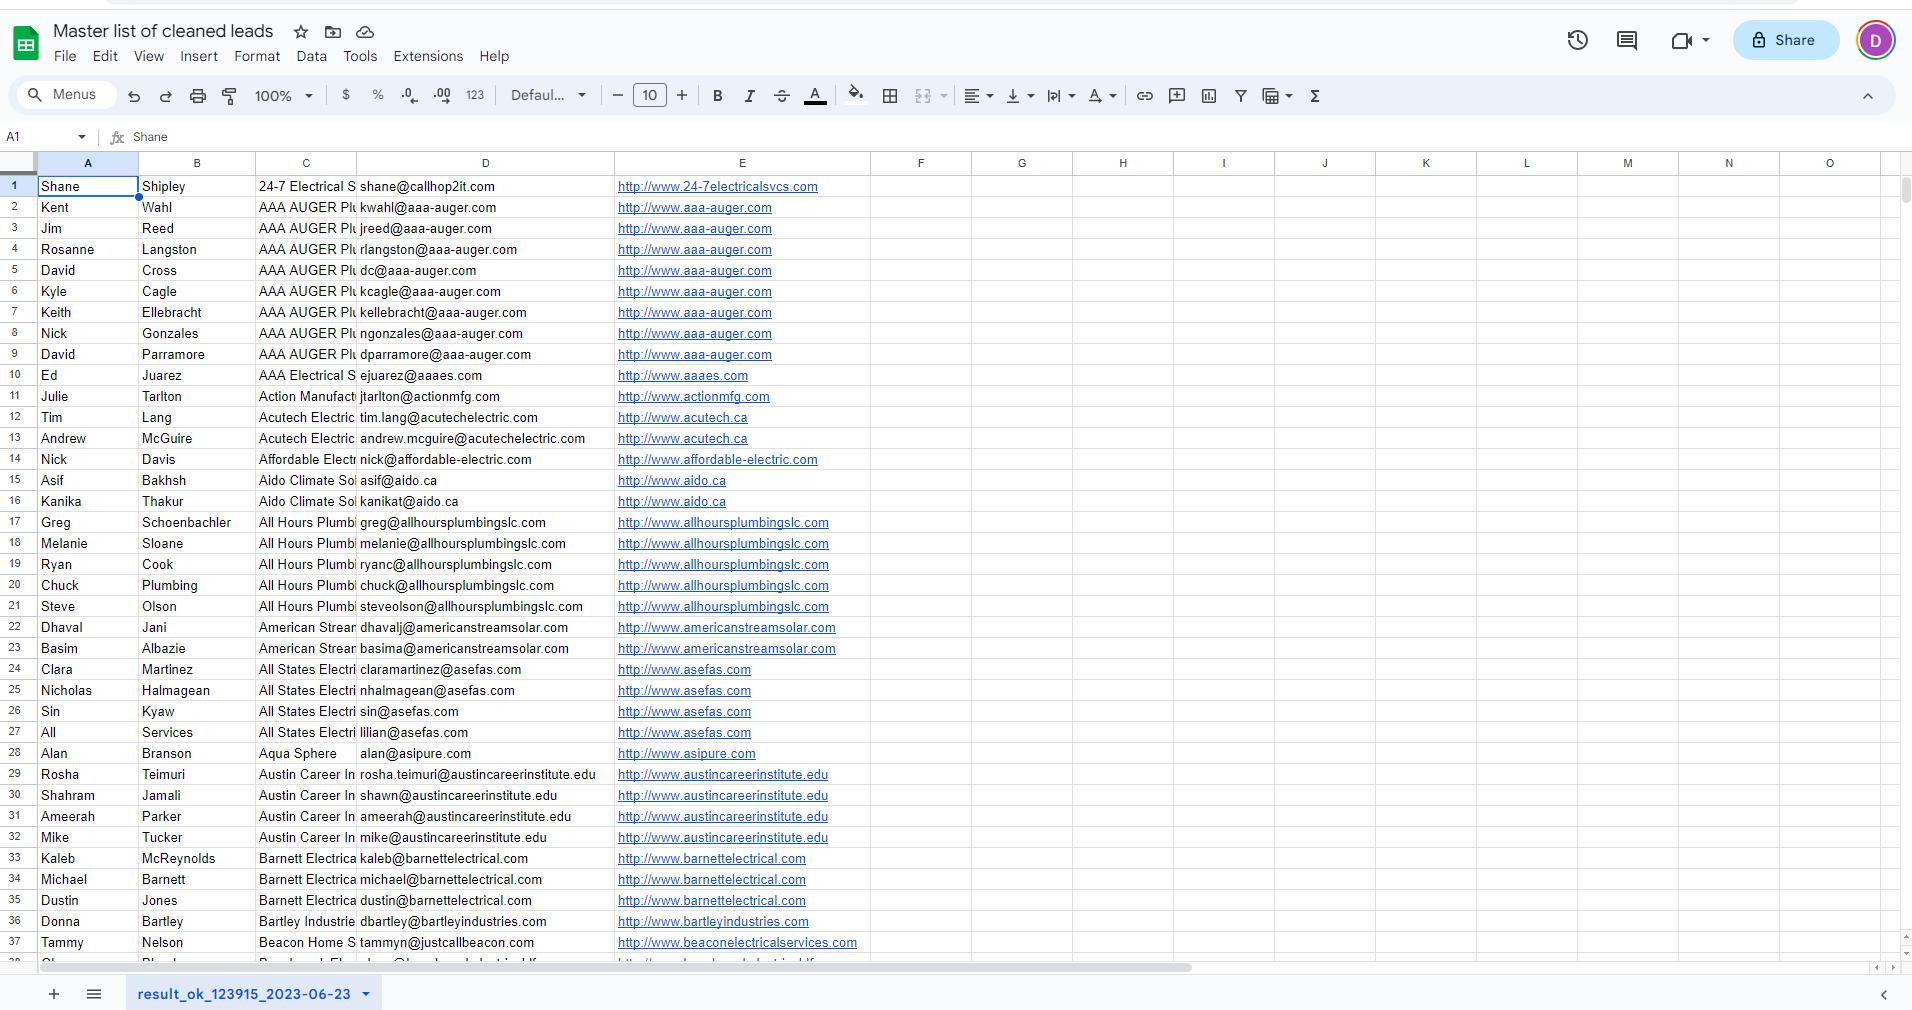Open the View menu
The width and height of the screenshot is (1912, 1010).
click(x=149, y=56)
